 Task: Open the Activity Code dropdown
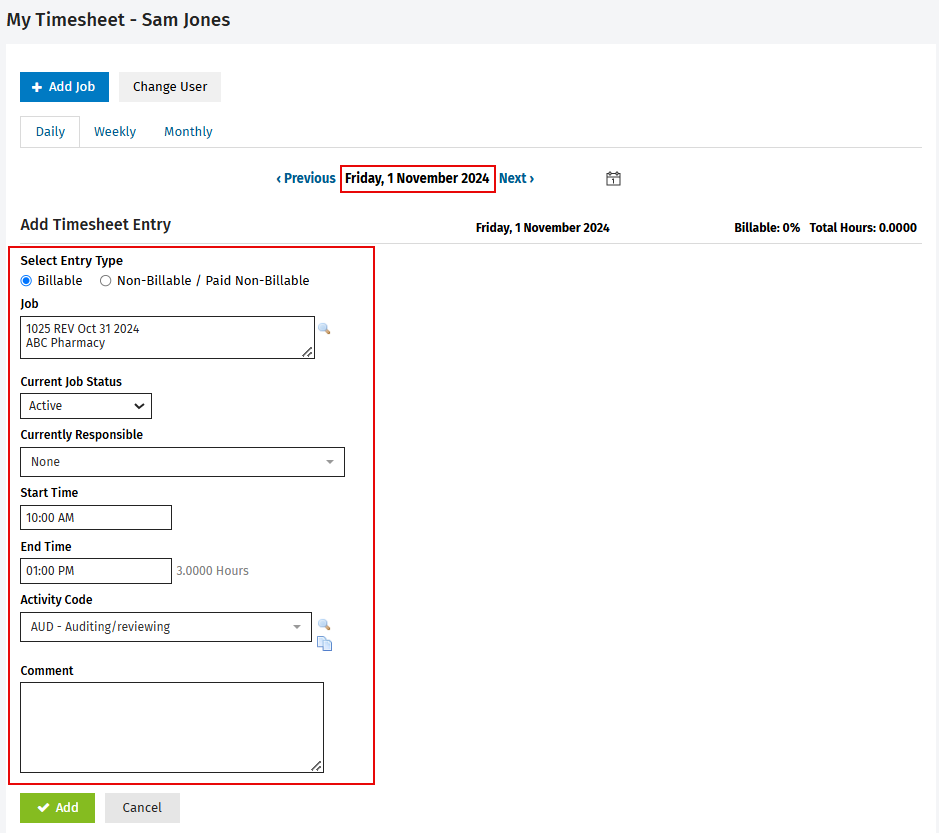click(x=166, y=627)
